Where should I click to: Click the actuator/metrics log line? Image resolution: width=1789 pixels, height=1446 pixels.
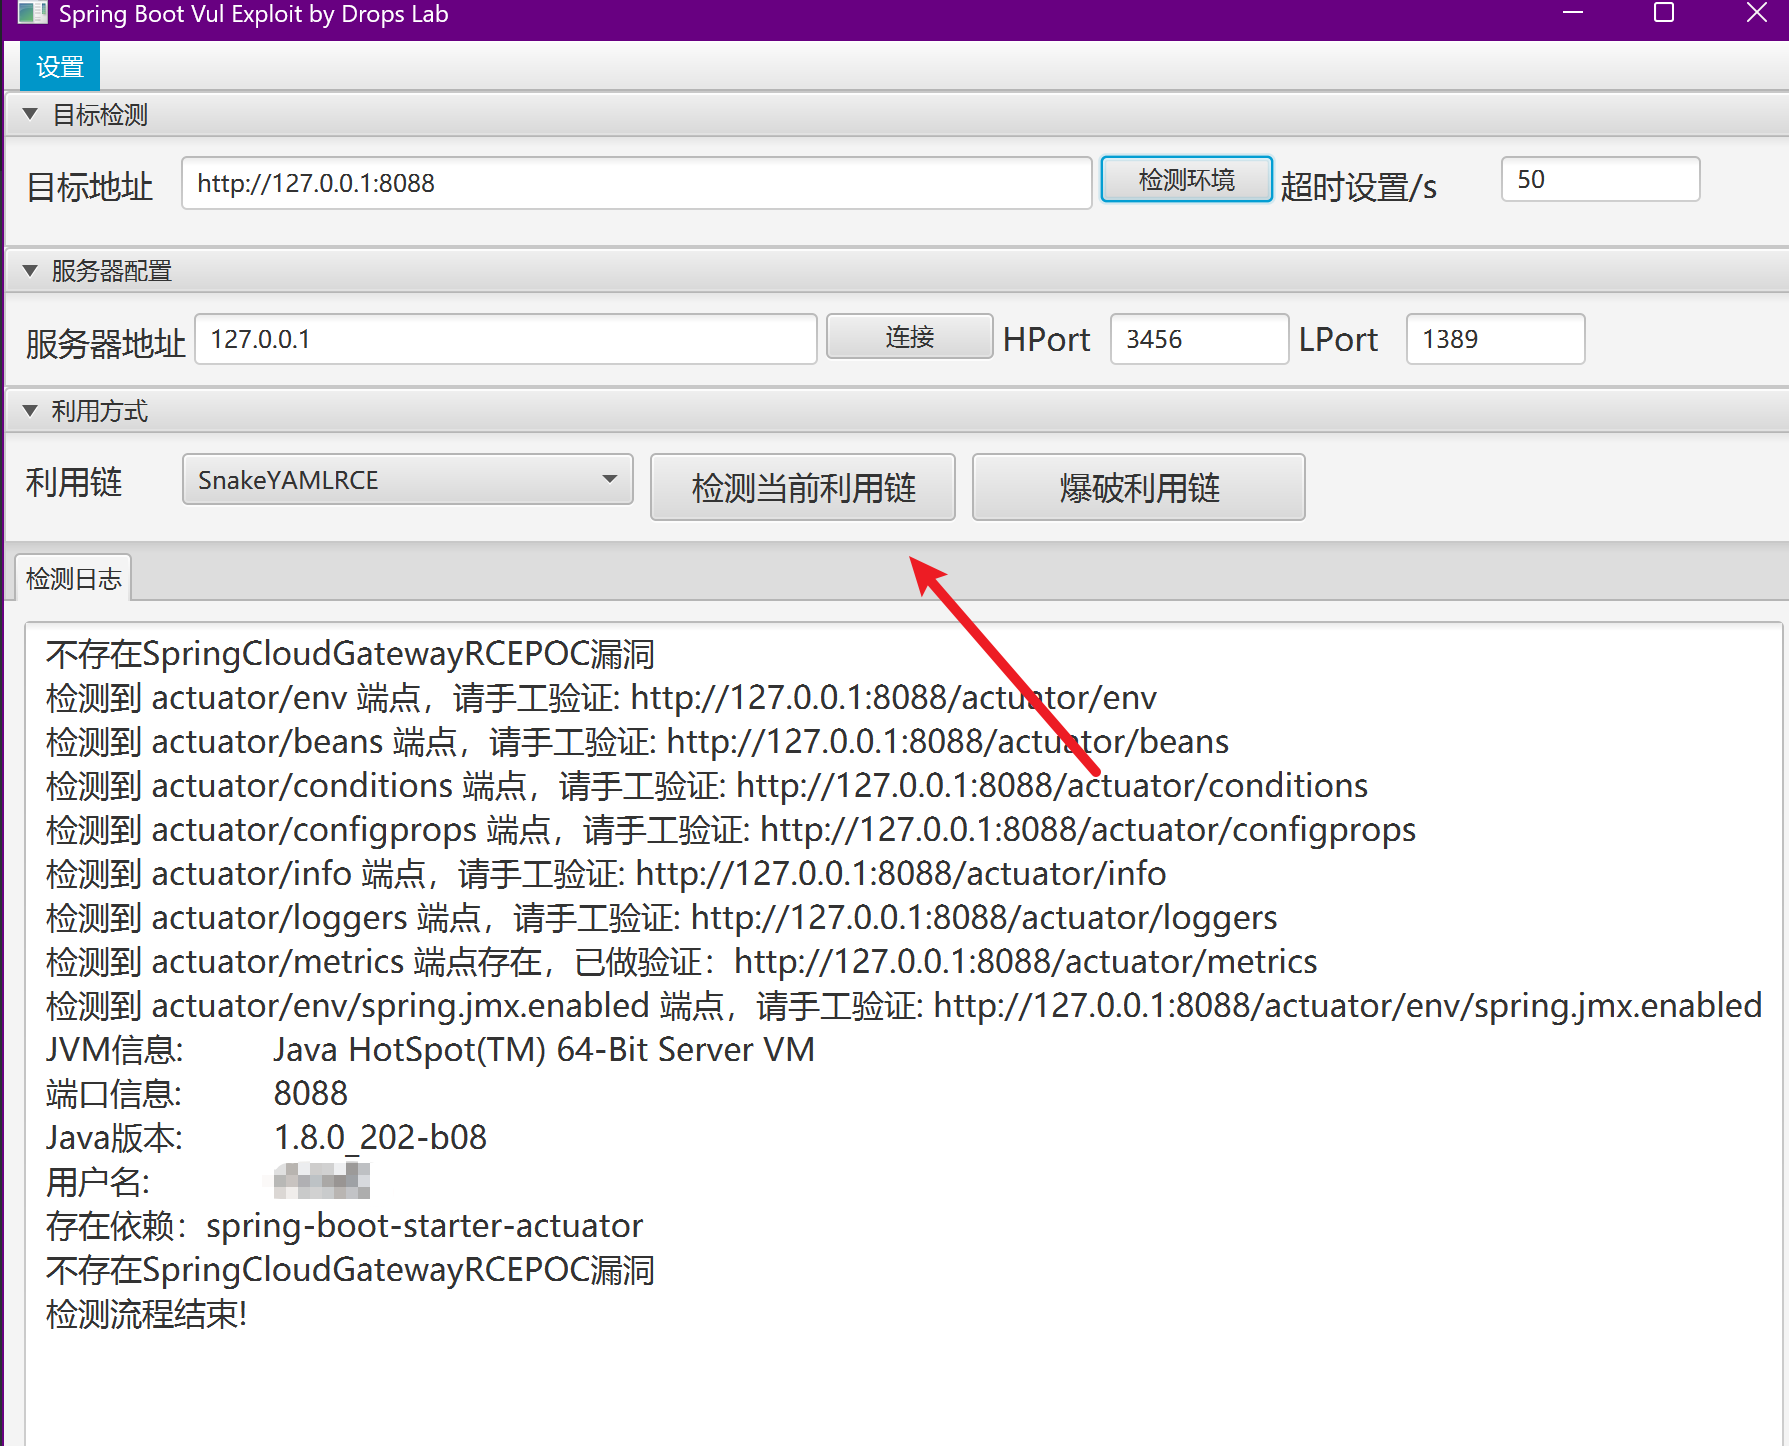pos(681,962)
